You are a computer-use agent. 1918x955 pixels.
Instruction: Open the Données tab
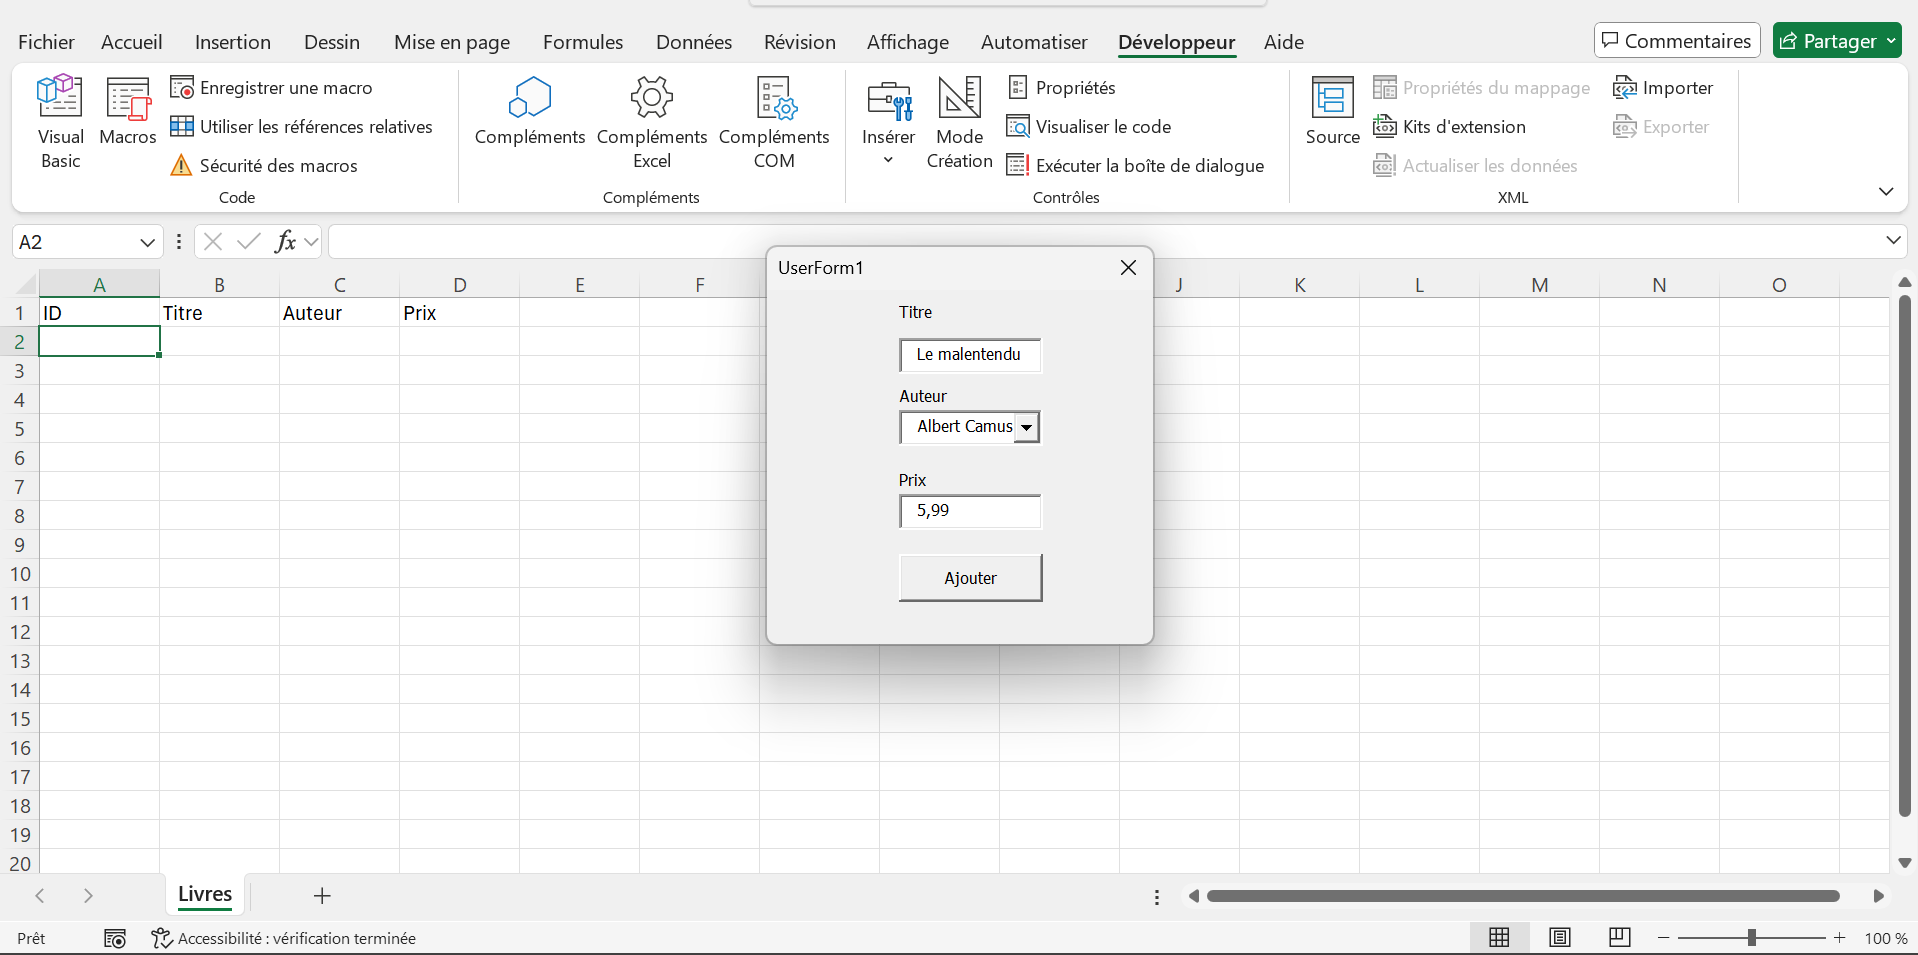coord(694,42)
